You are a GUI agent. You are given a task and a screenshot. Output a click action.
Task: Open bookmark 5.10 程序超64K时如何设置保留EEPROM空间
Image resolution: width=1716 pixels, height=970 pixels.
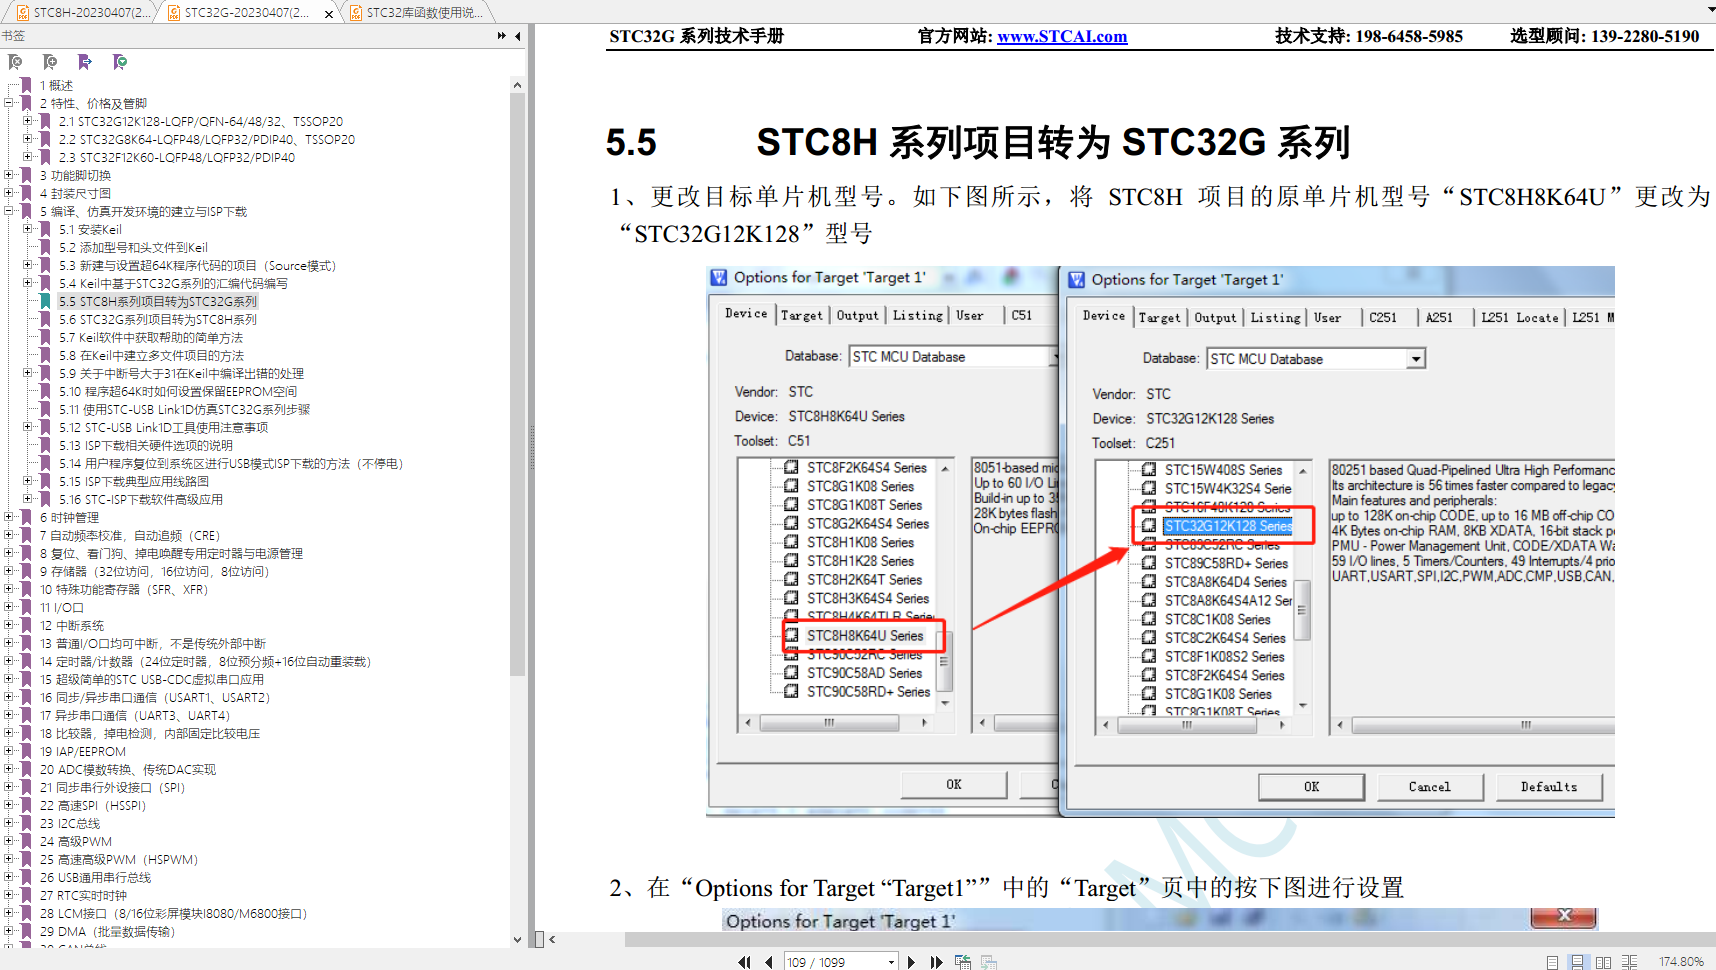178,391
